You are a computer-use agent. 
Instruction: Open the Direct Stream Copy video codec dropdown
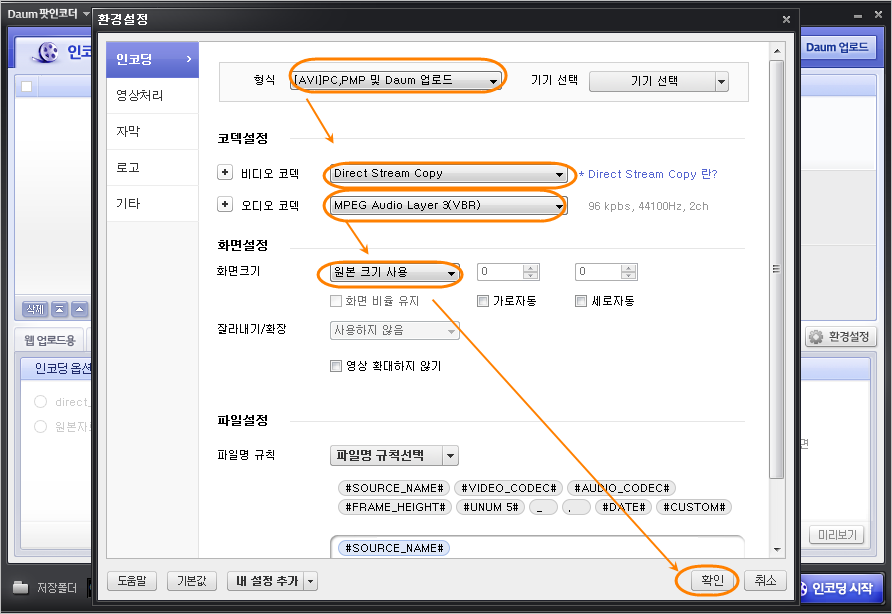448,174
